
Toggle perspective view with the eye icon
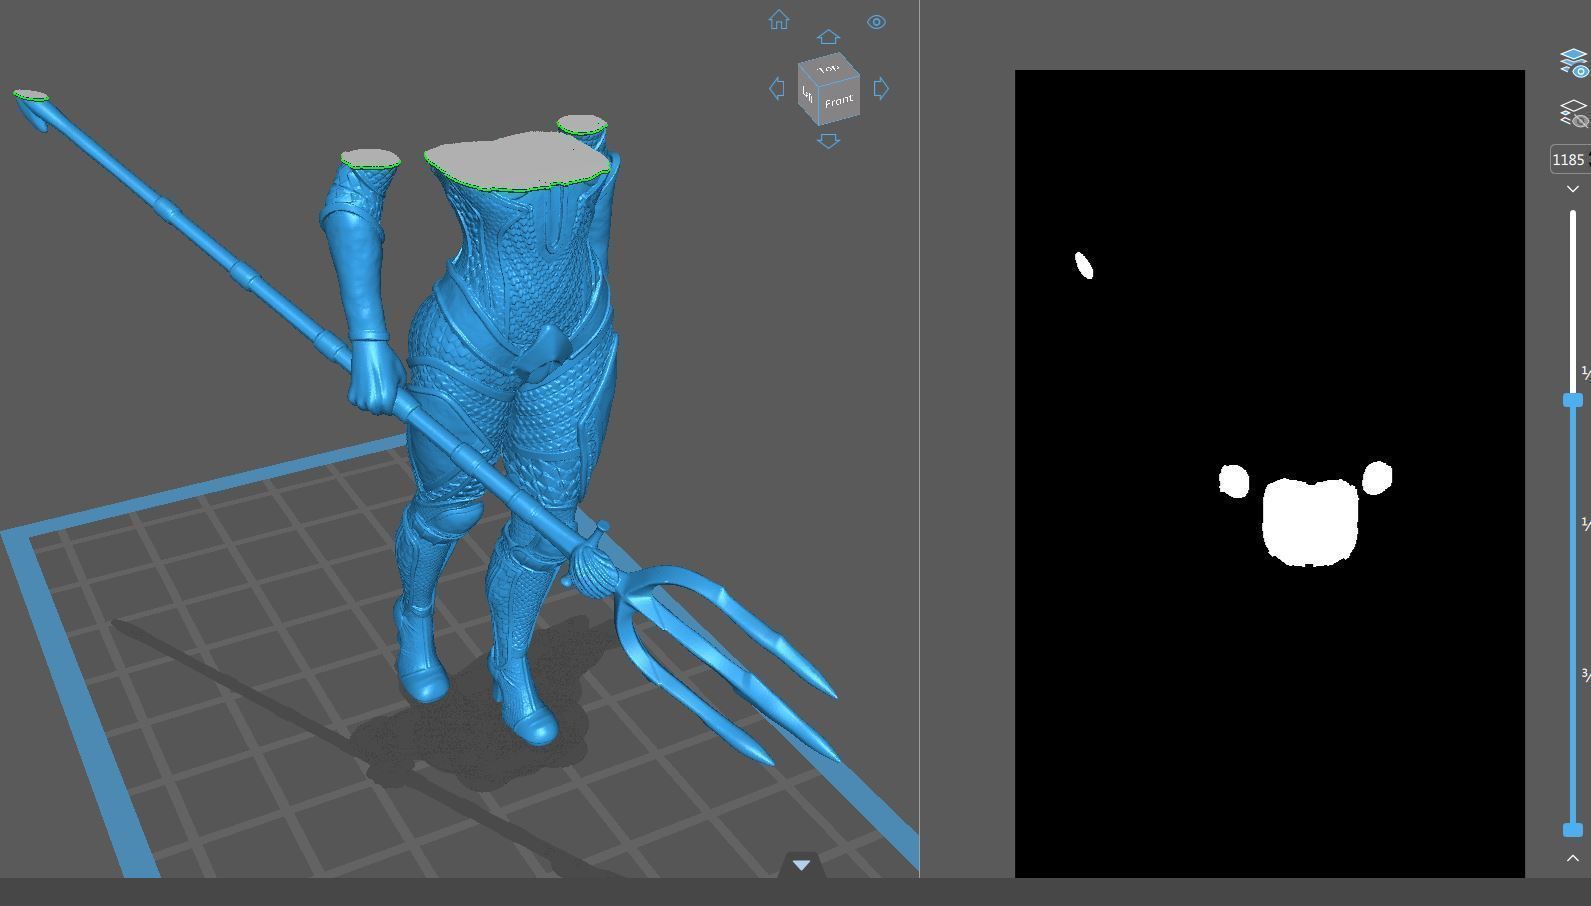point(876,22)
